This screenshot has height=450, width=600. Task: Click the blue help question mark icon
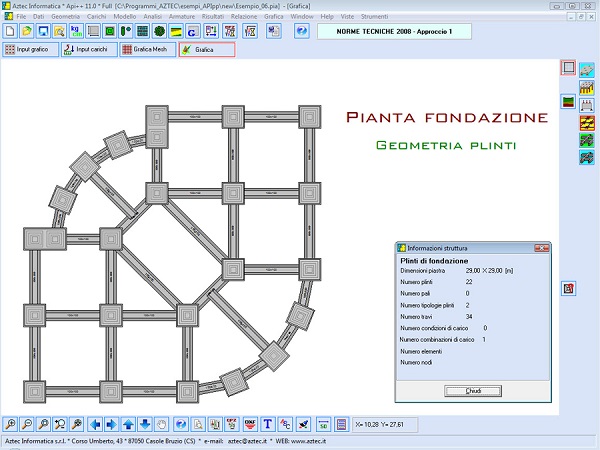pyautogui.click(x=302, y=32)
